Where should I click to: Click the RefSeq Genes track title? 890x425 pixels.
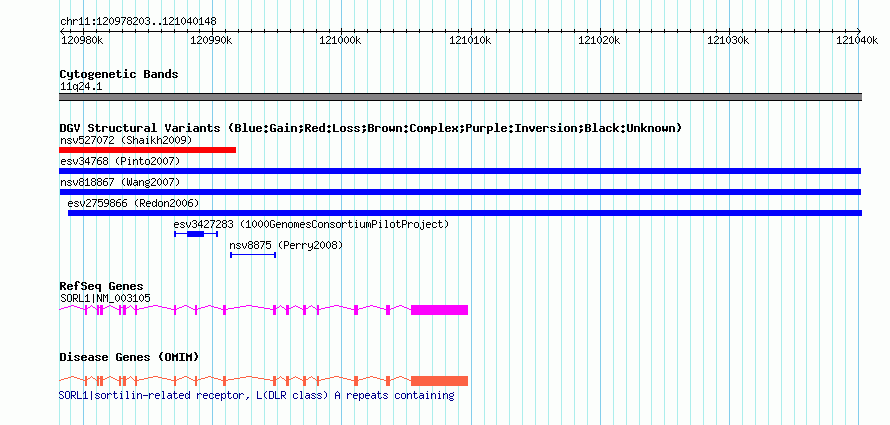[102, 286]
